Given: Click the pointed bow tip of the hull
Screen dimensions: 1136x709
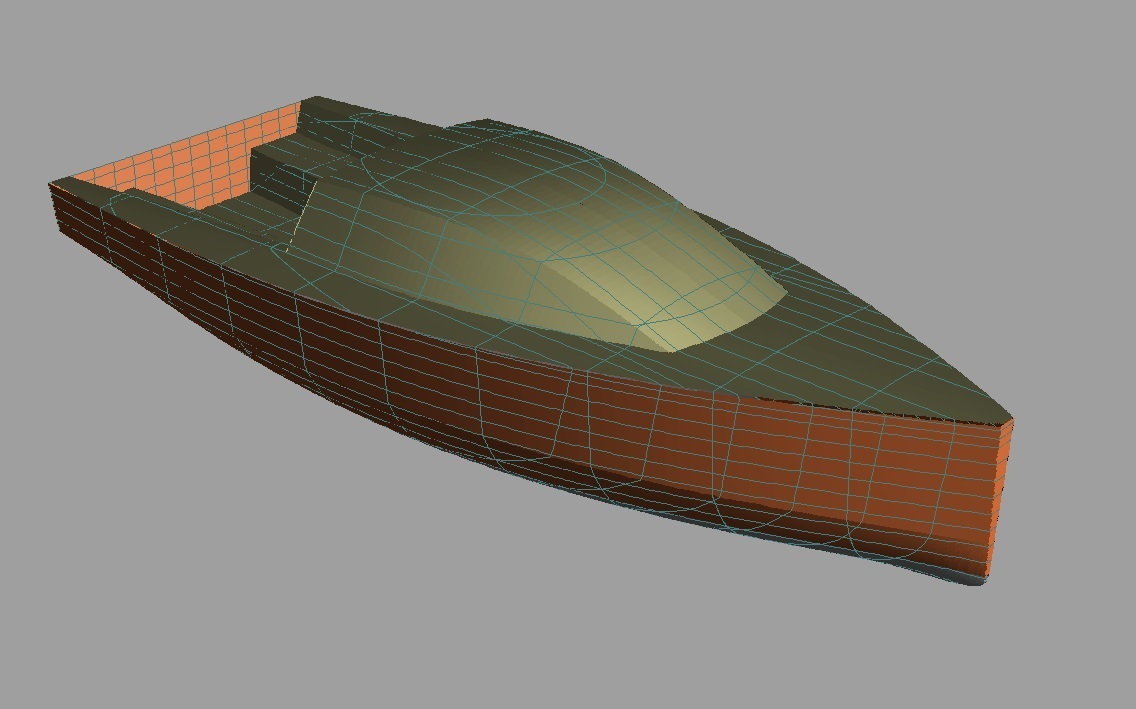Looking at the screenshot, I should point(1008,421).
